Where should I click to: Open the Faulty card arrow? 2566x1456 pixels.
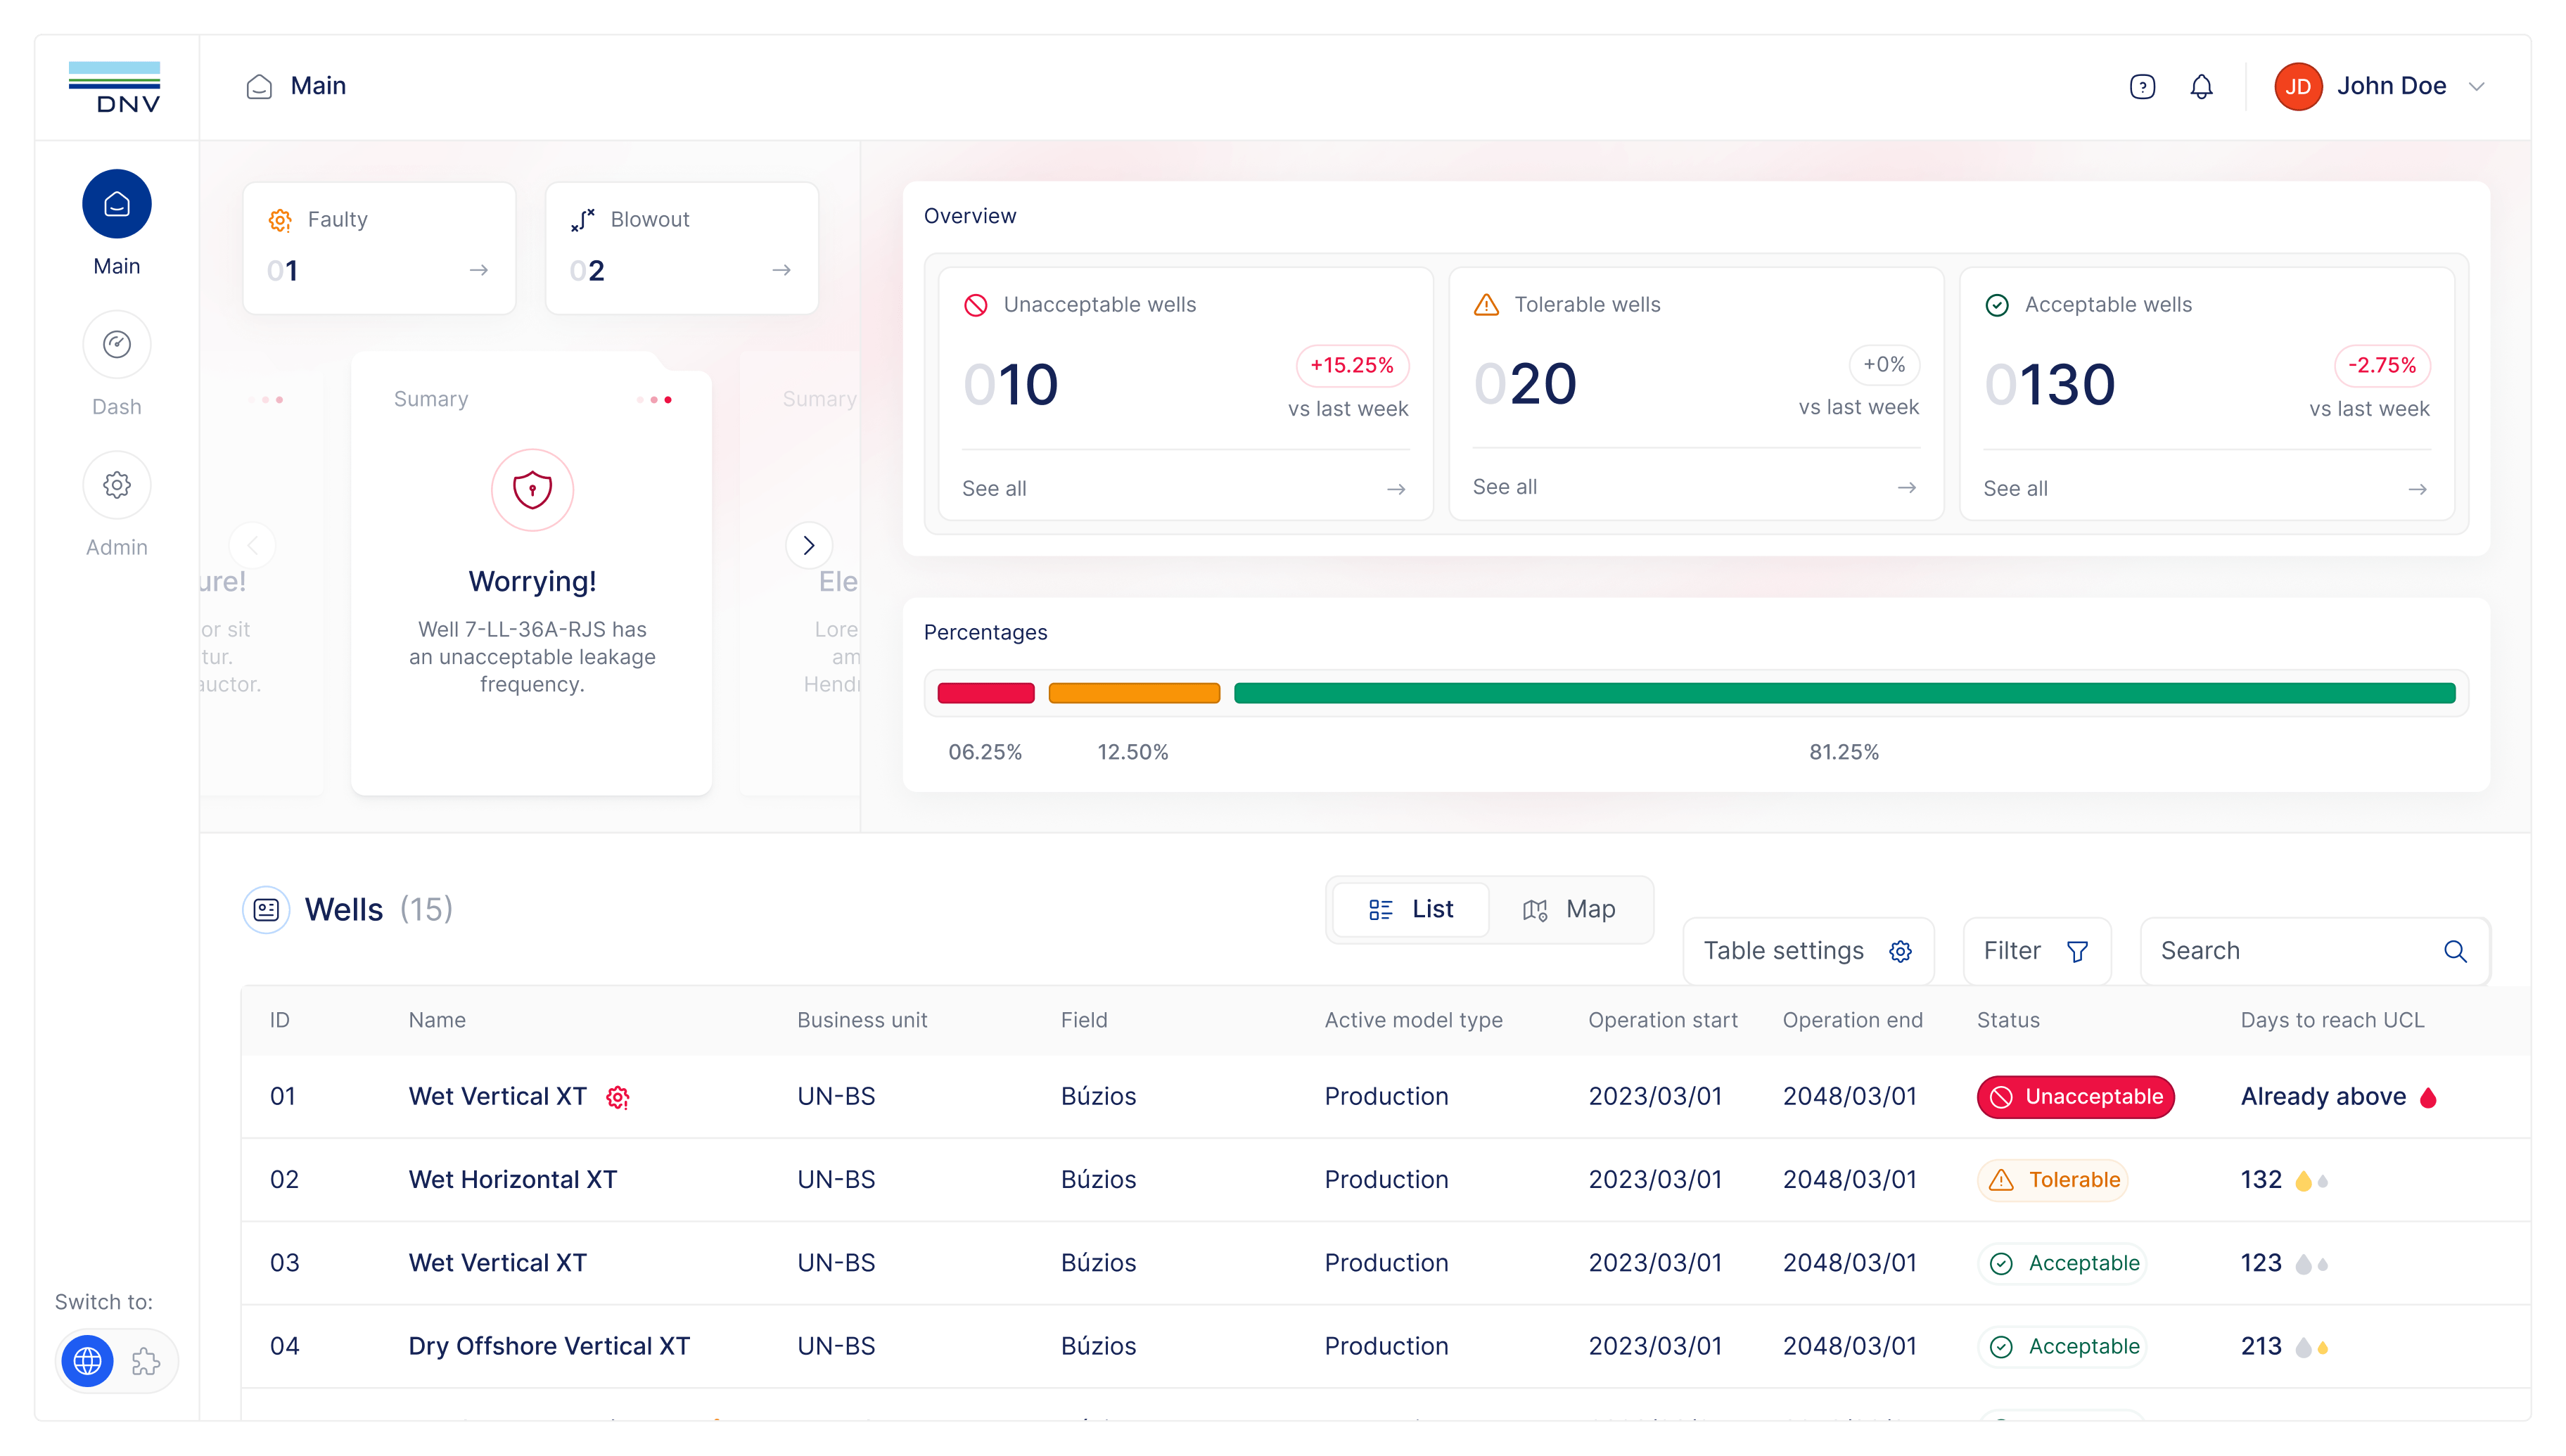(x=479, y=270)
